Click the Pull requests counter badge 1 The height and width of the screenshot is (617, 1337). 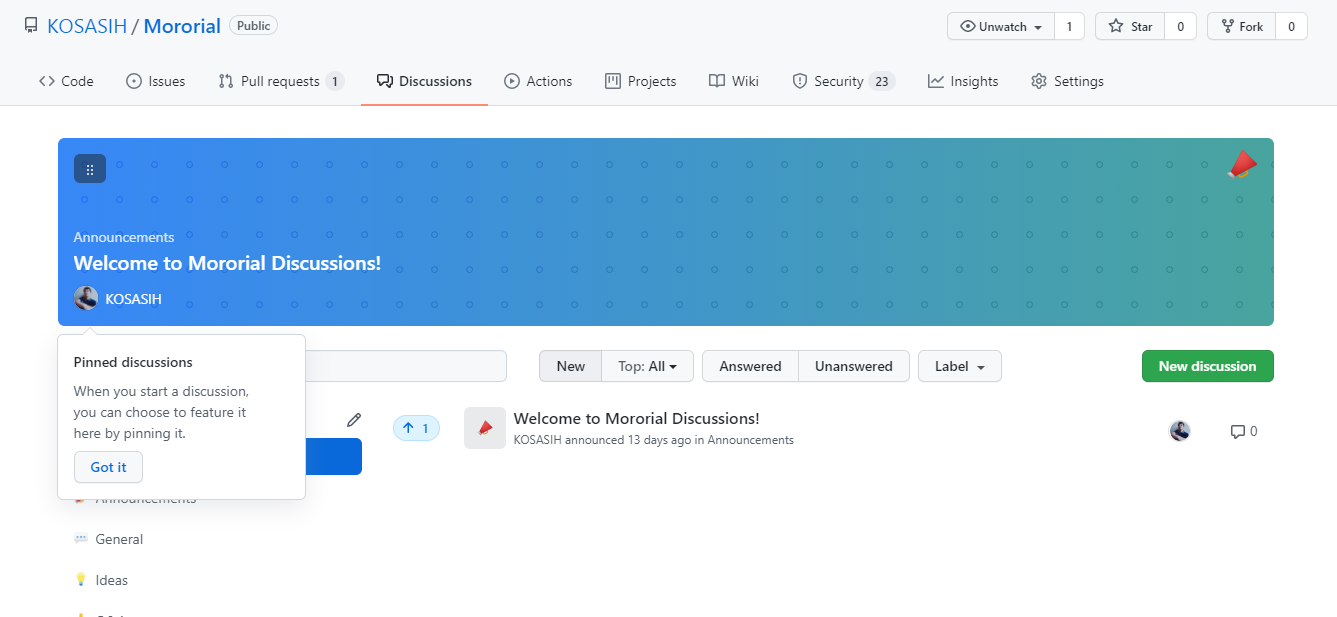tap(335, 81)
